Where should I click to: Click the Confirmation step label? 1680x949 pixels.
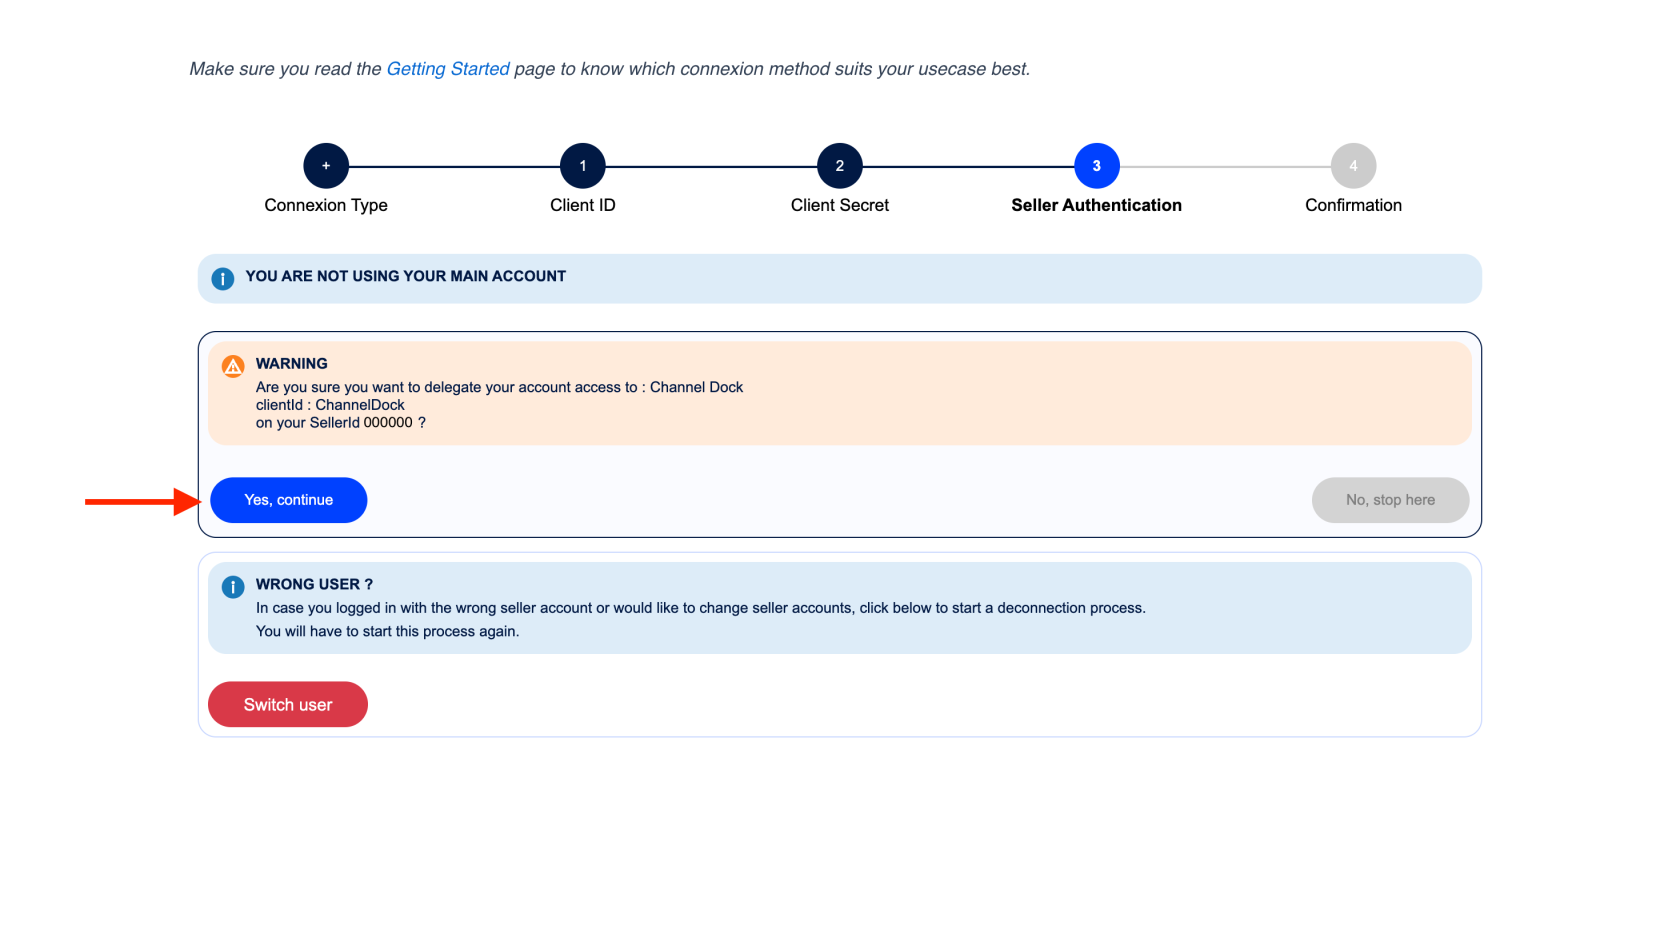(x=1354, y=205)
